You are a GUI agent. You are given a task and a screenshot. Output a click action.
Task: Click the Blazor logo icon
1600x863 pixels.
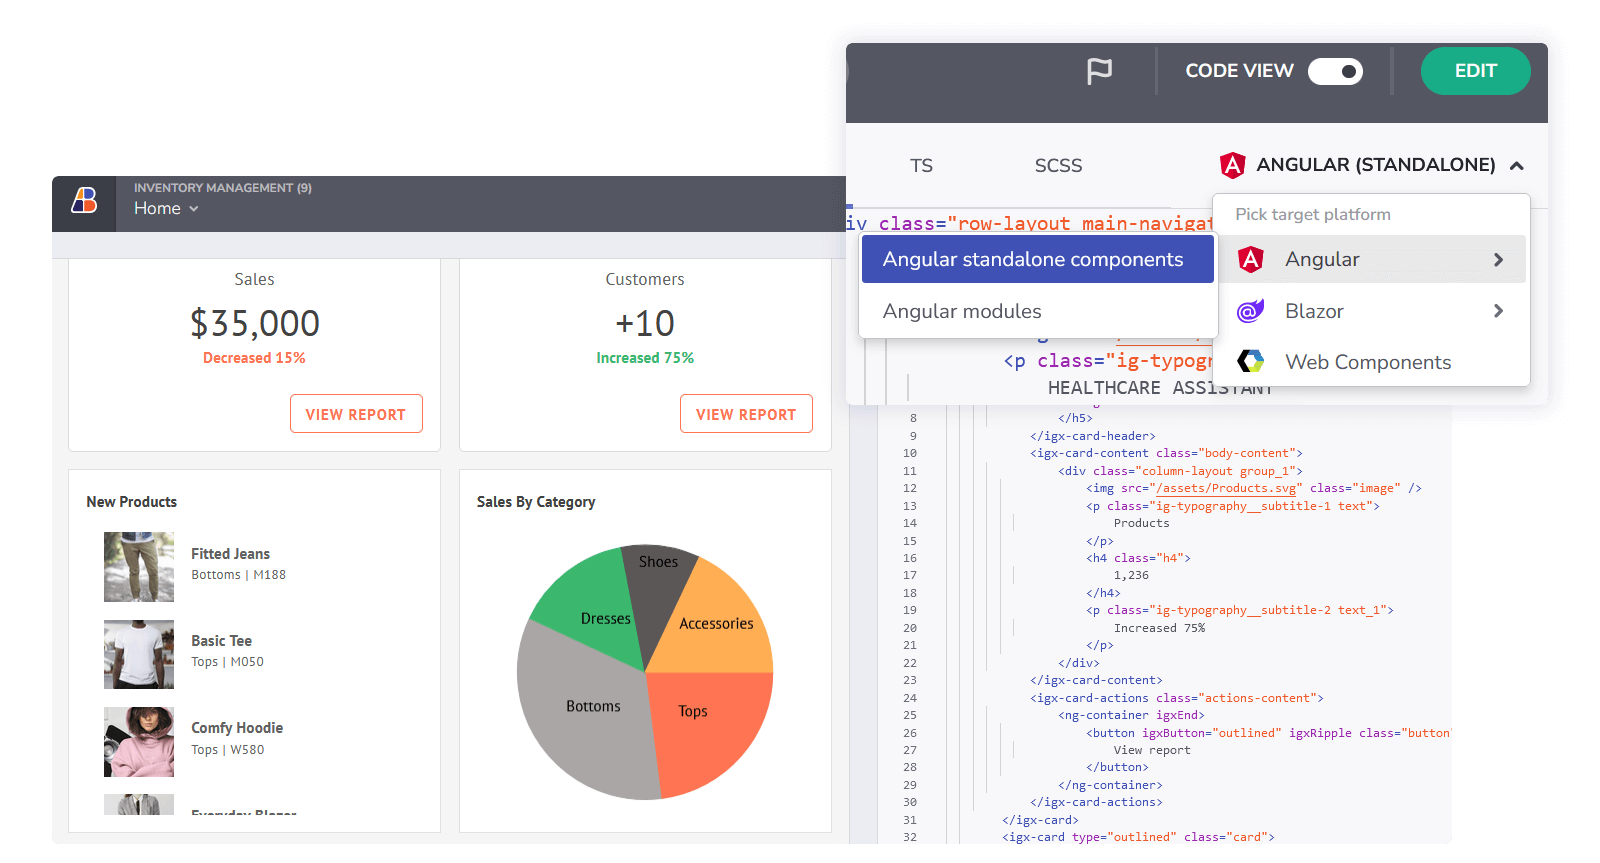point(1250,311)
